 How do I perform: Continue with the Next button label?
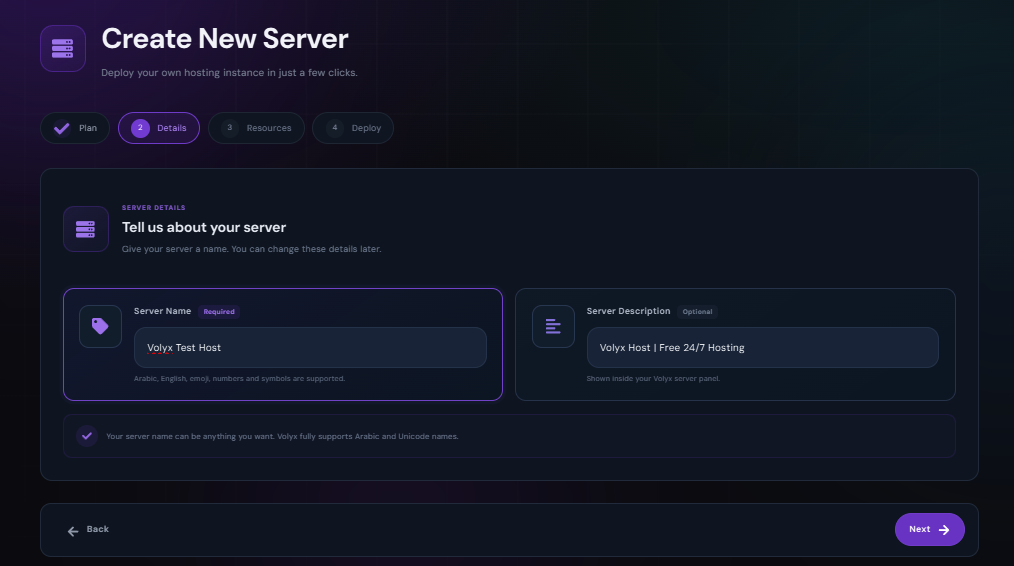tap(920, 529)
